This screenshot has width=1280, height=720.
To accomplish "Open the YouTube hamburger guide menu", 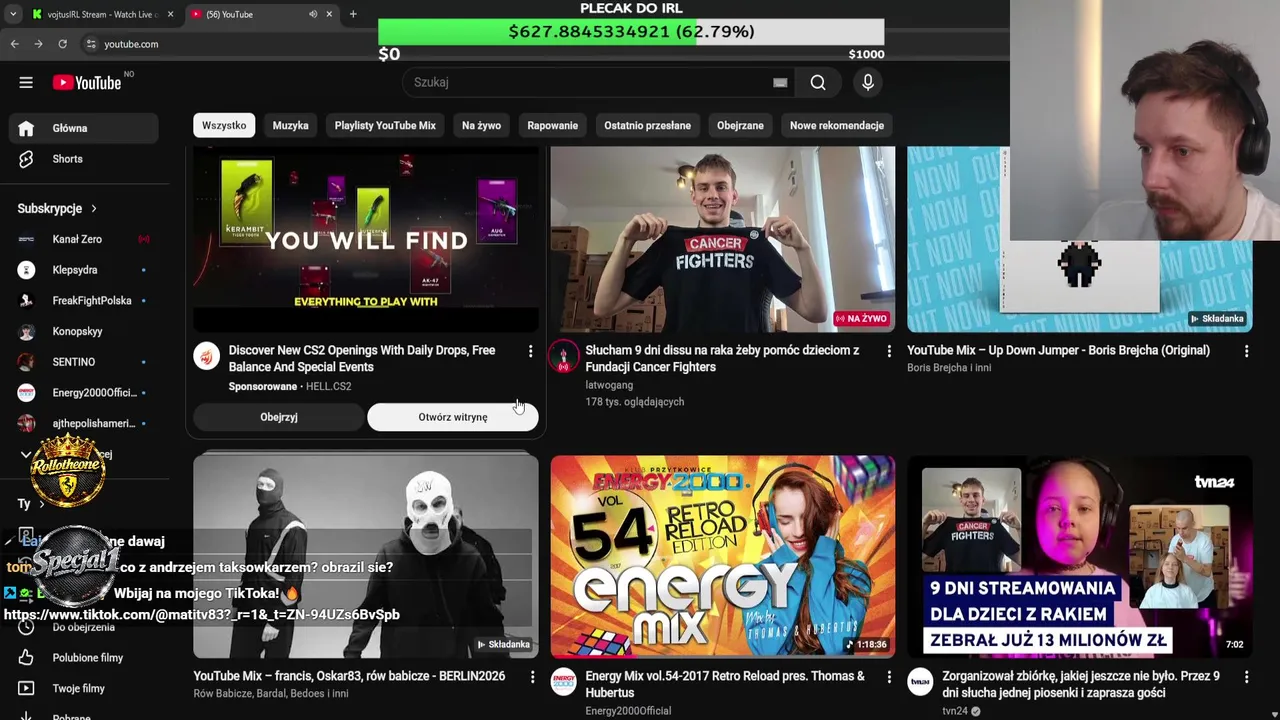I will tap(26, 83).
